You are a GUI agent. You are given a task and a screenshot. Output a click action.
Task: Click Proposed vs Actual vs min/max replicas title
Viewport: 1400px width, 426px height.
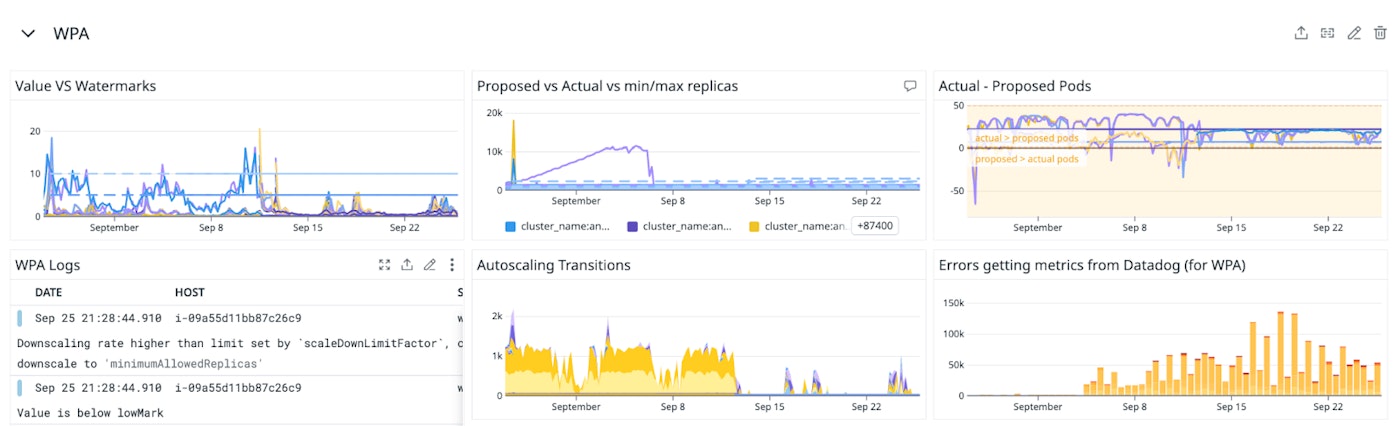coord(607,86)
